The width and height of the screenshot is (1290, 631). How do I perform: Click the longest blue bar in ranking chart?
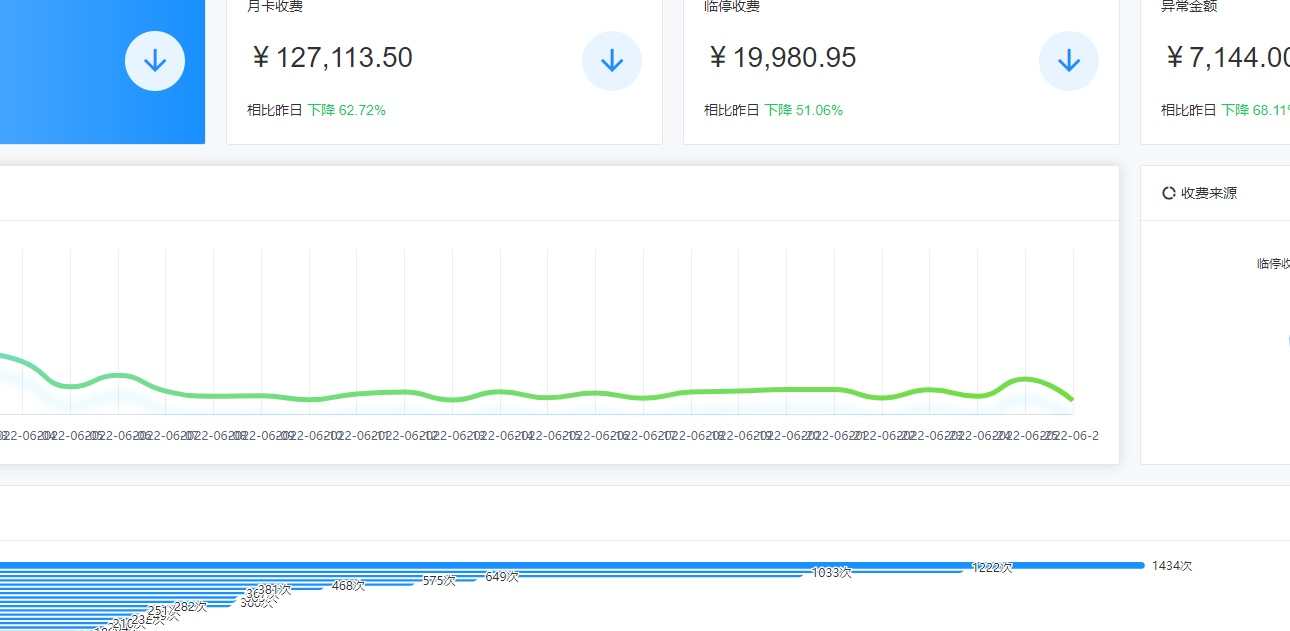tap(572, 565)
